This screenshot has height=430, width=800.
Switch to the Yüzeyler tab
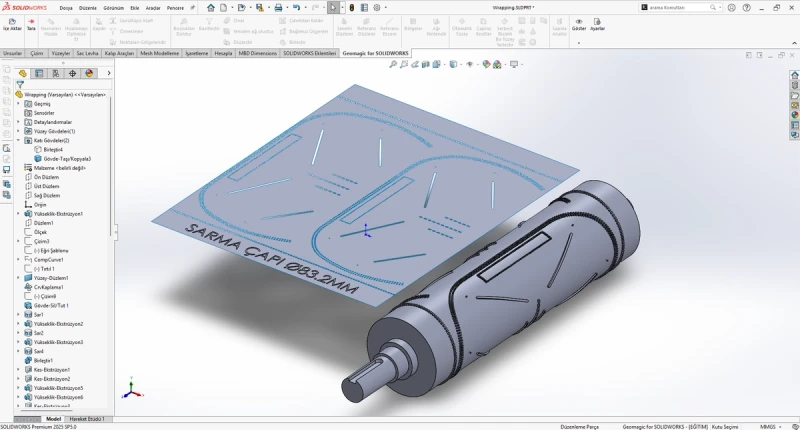61,53
